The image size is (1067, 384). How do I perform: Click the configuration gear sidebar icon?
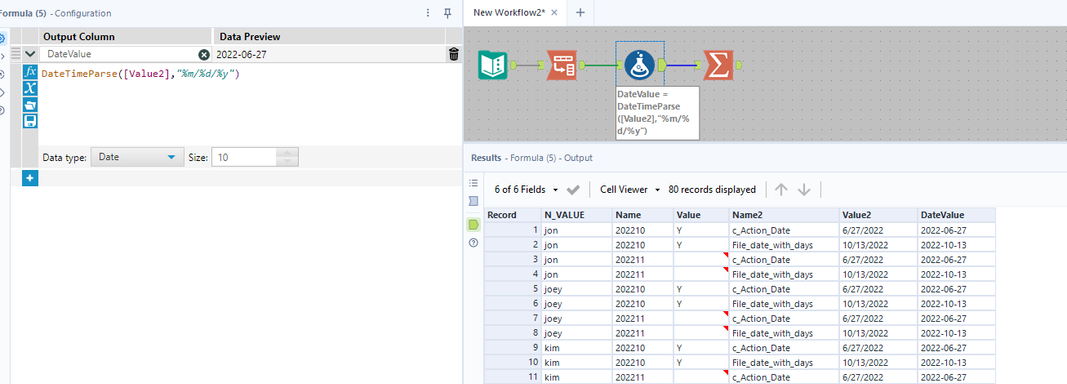coord(2,38)
